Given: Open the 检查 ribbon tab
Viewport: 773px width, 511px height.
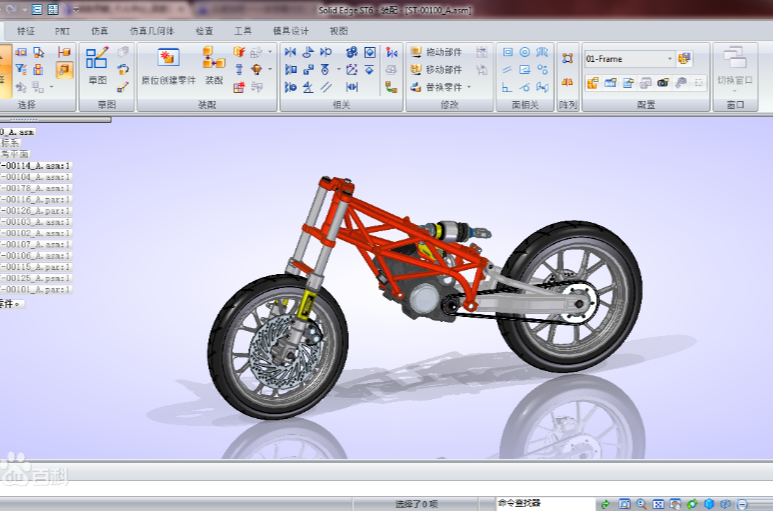Looking at the screenshot, I should [x=204, y=31].
